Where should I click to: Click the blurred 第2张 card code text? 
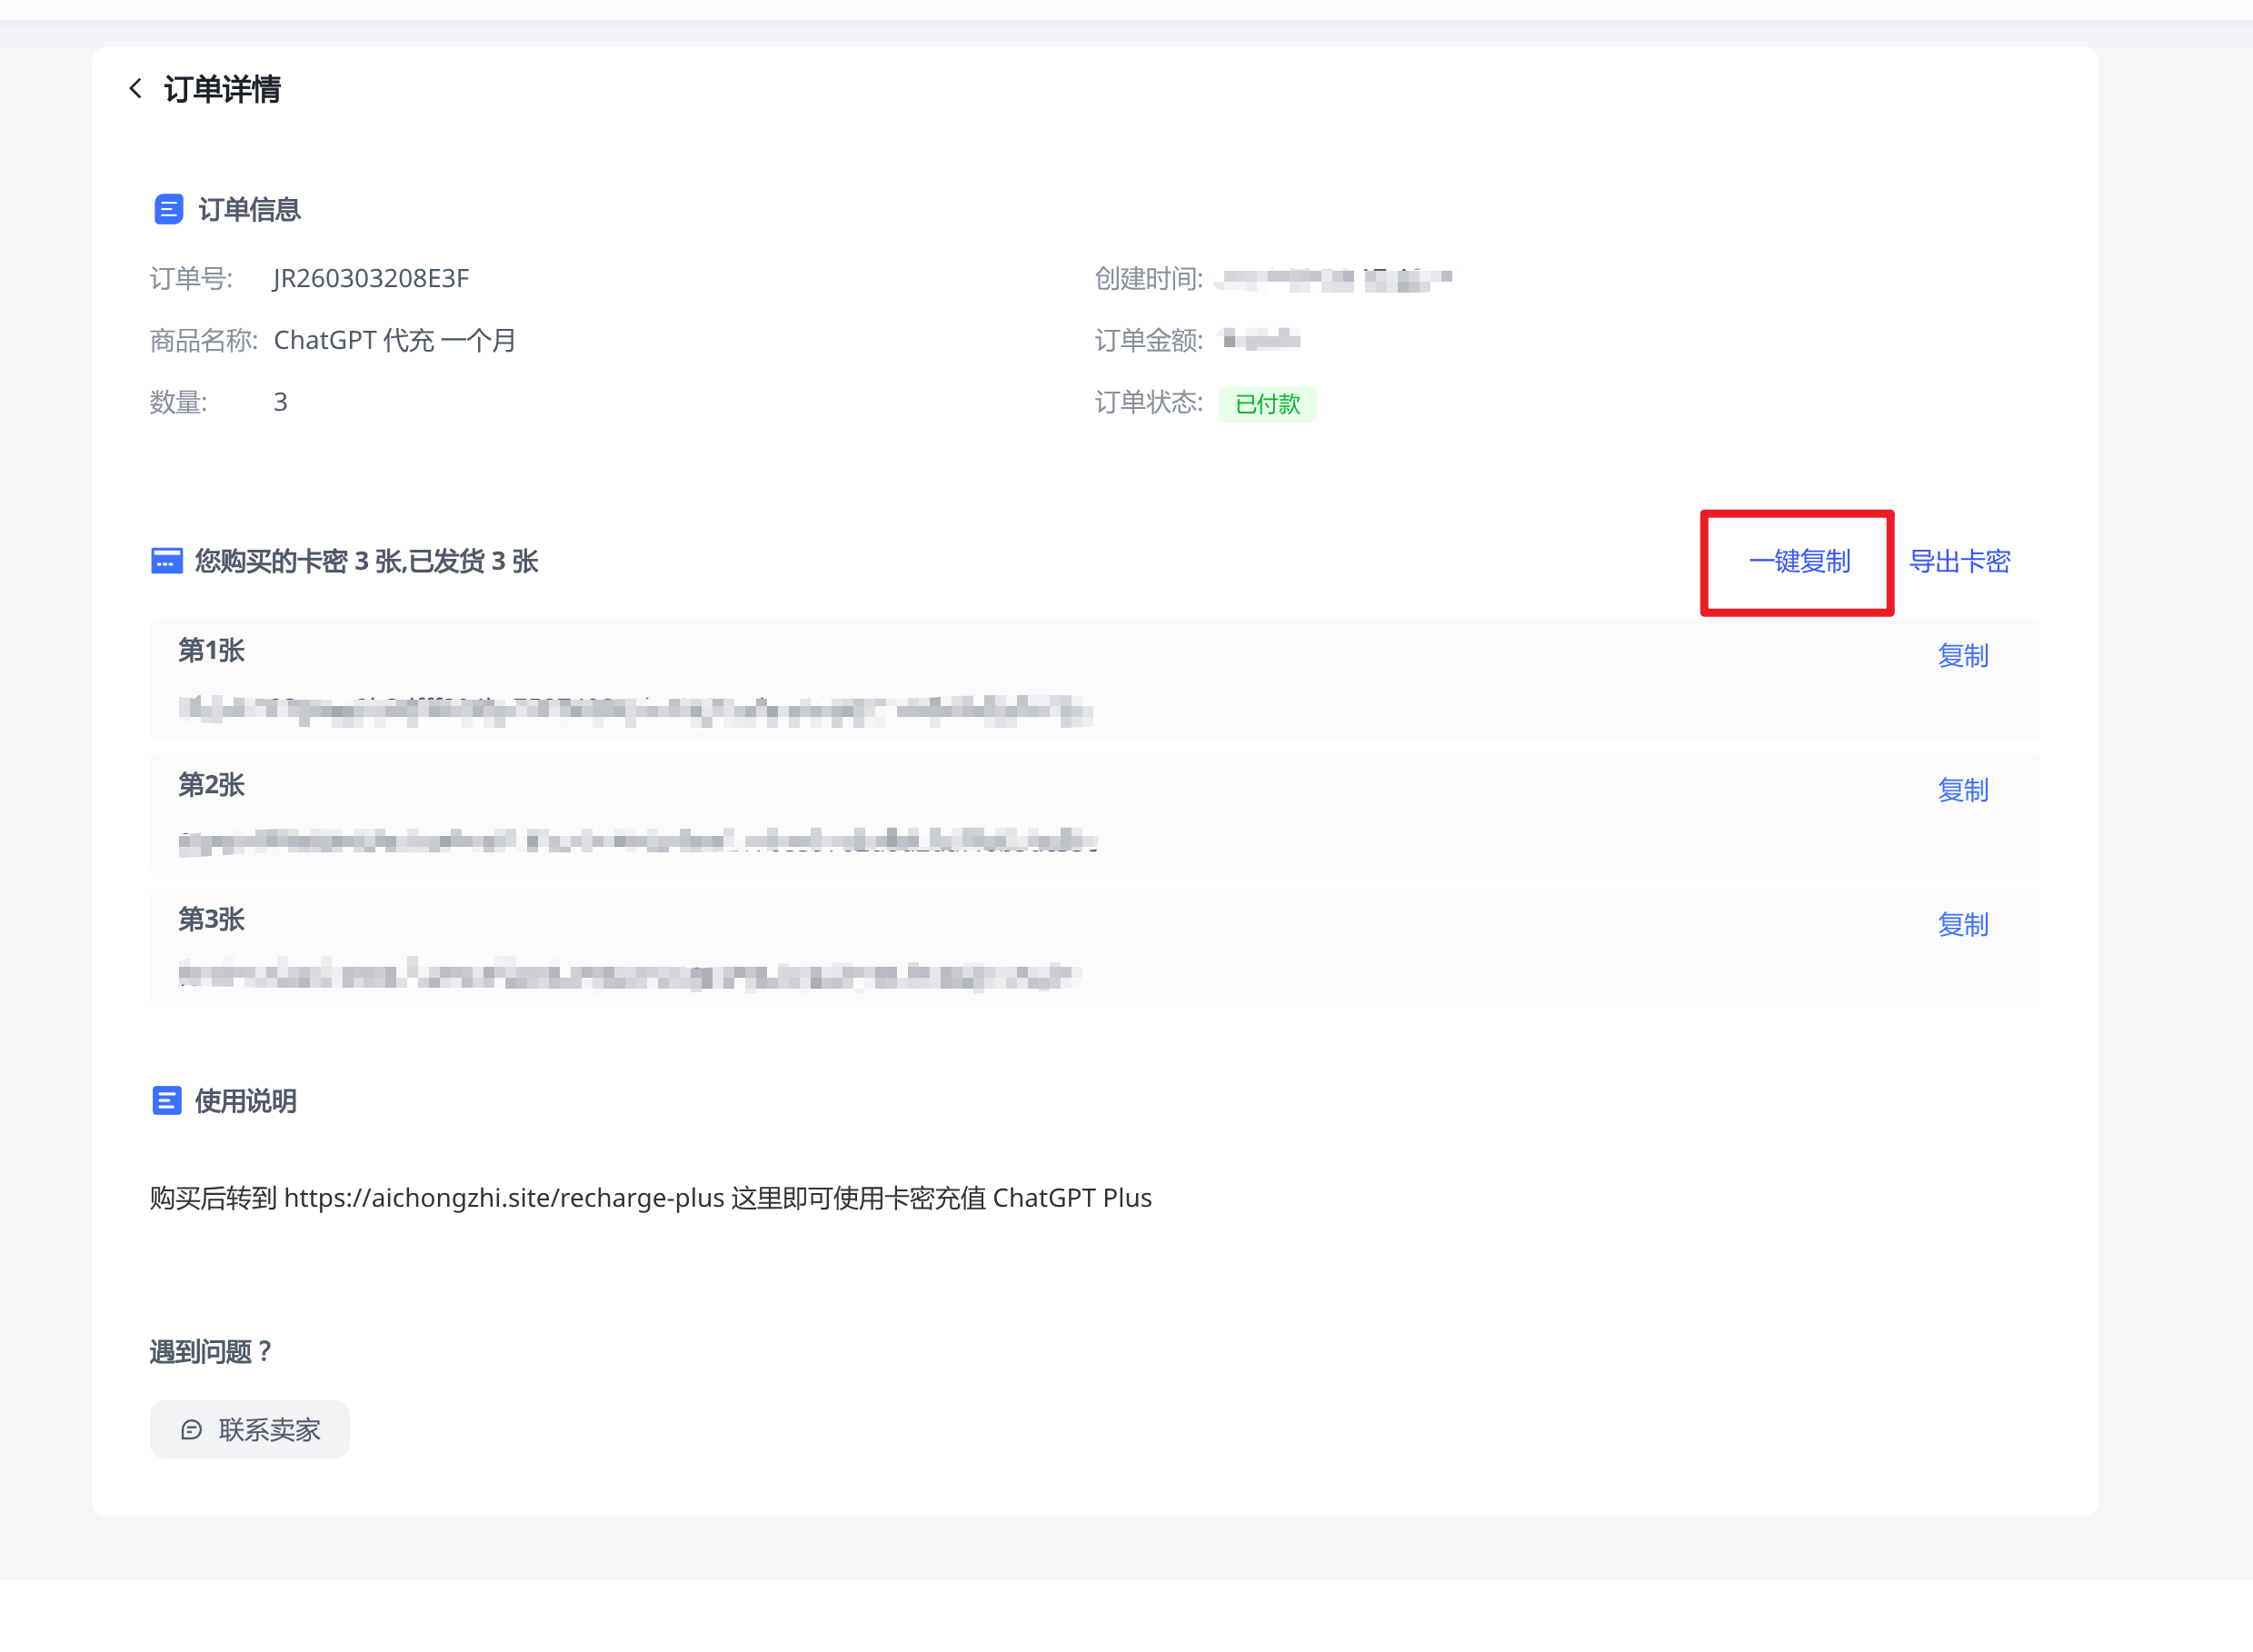point(637,842)
